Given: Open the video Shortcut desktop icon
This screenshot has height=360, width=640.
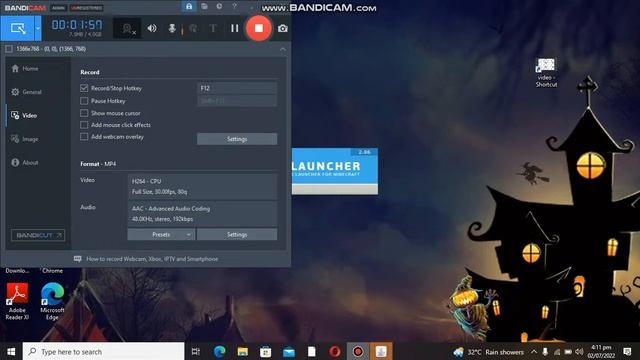Looking at the screenshot, I should [546, 73].
